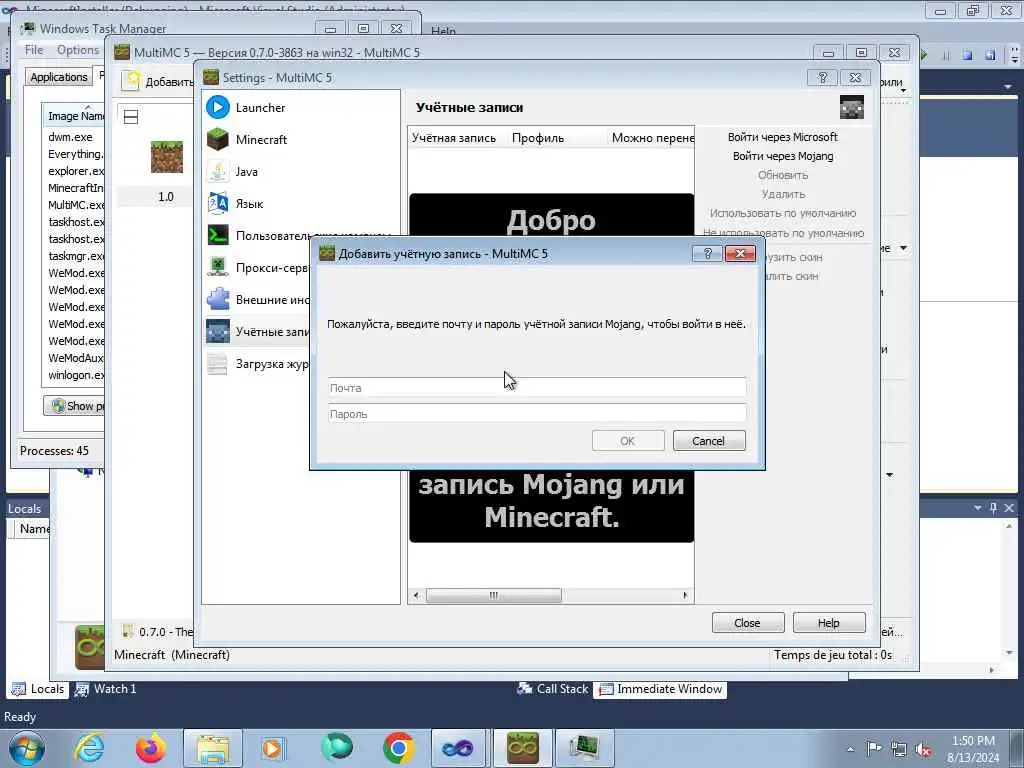Click the Добавить add instance toolbar icon
Screen dimensions: 1024x768
point(133,80)
